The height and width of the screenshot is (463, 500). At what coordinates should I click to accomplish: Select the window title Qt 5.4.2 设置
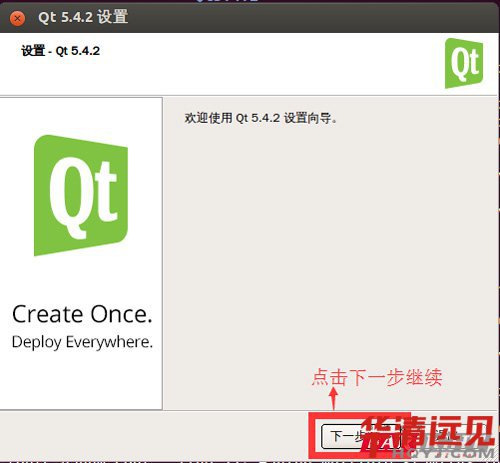83,17
